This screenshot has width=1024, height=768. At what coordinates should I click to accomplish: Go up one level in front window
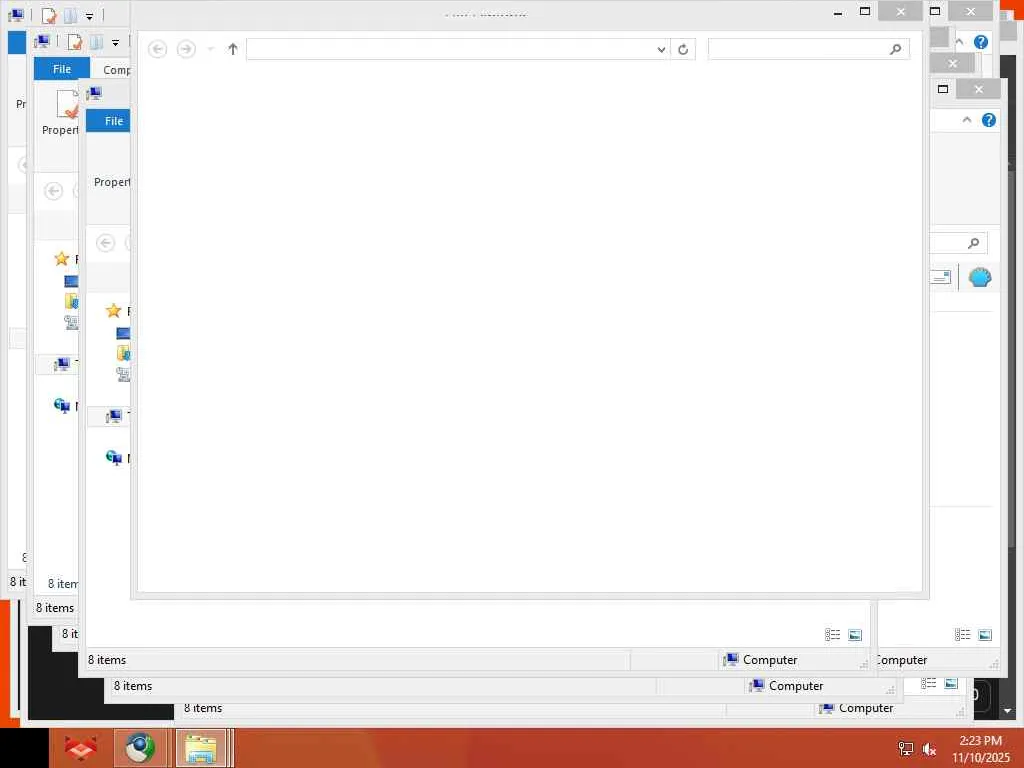[232, 49]
